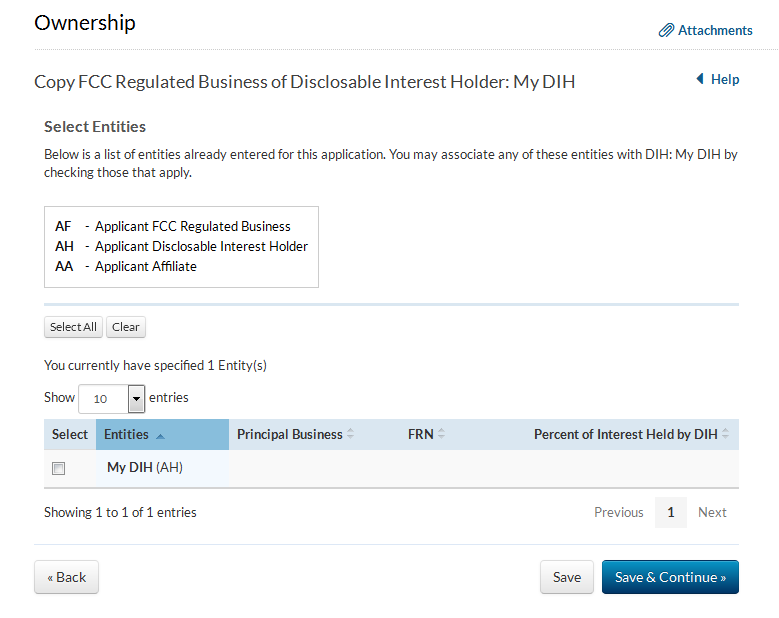Sort by the Entities column header
The height and width of the screenshot is (618, 779).
tap(126, 434)
